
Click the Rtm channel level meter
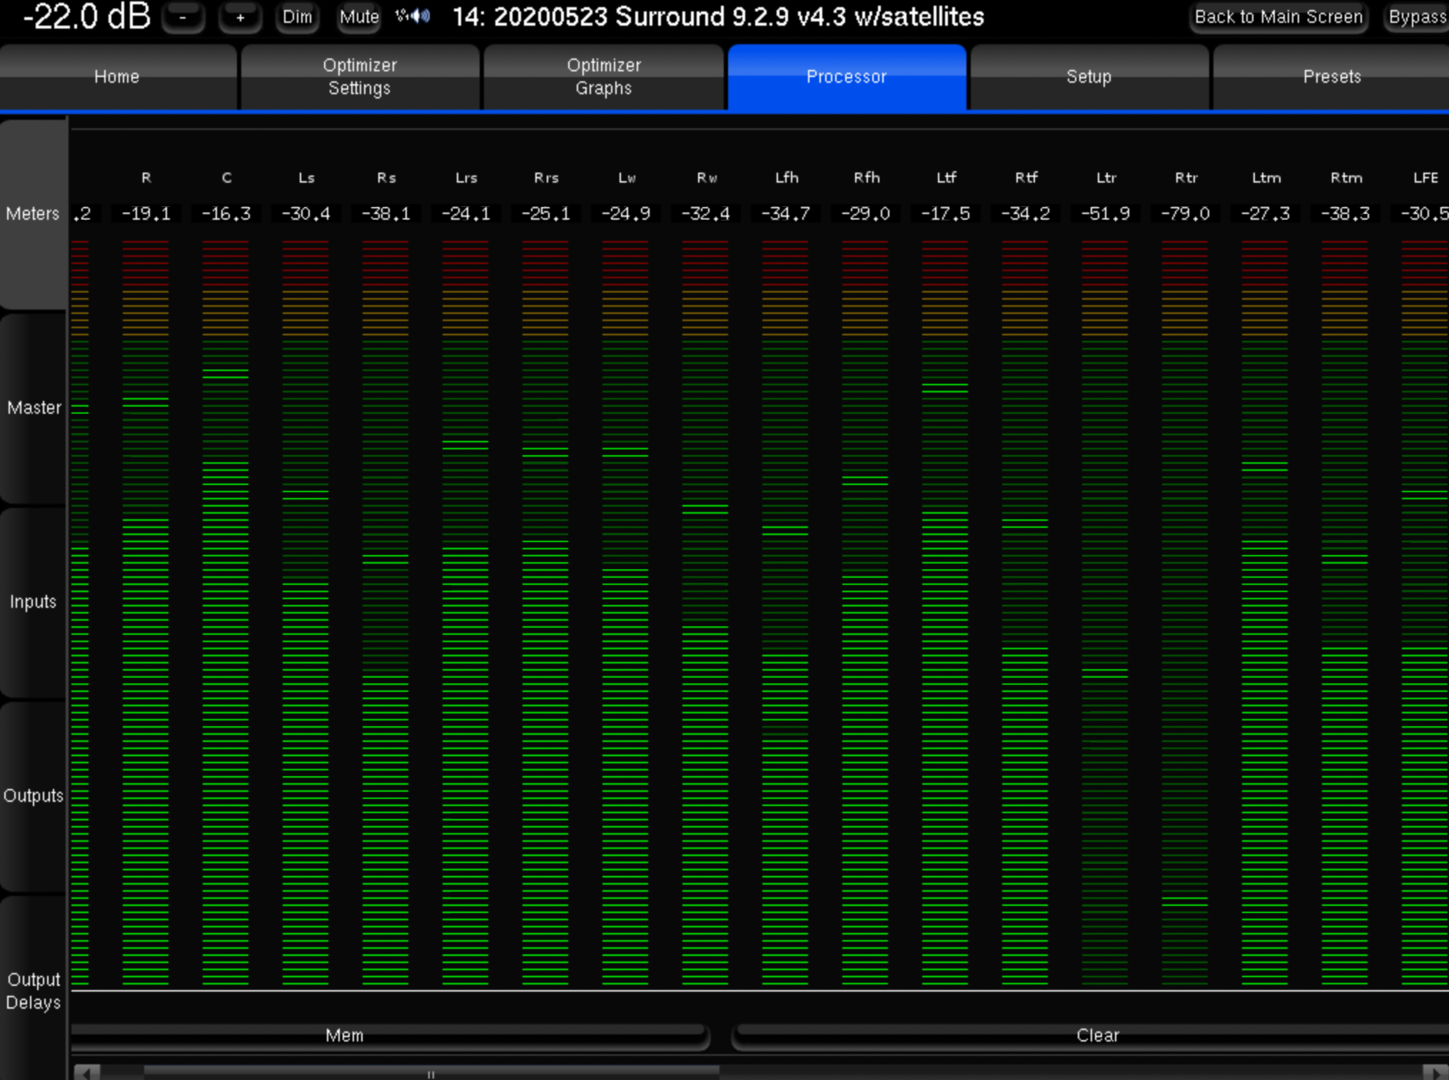coord(1345,613)
